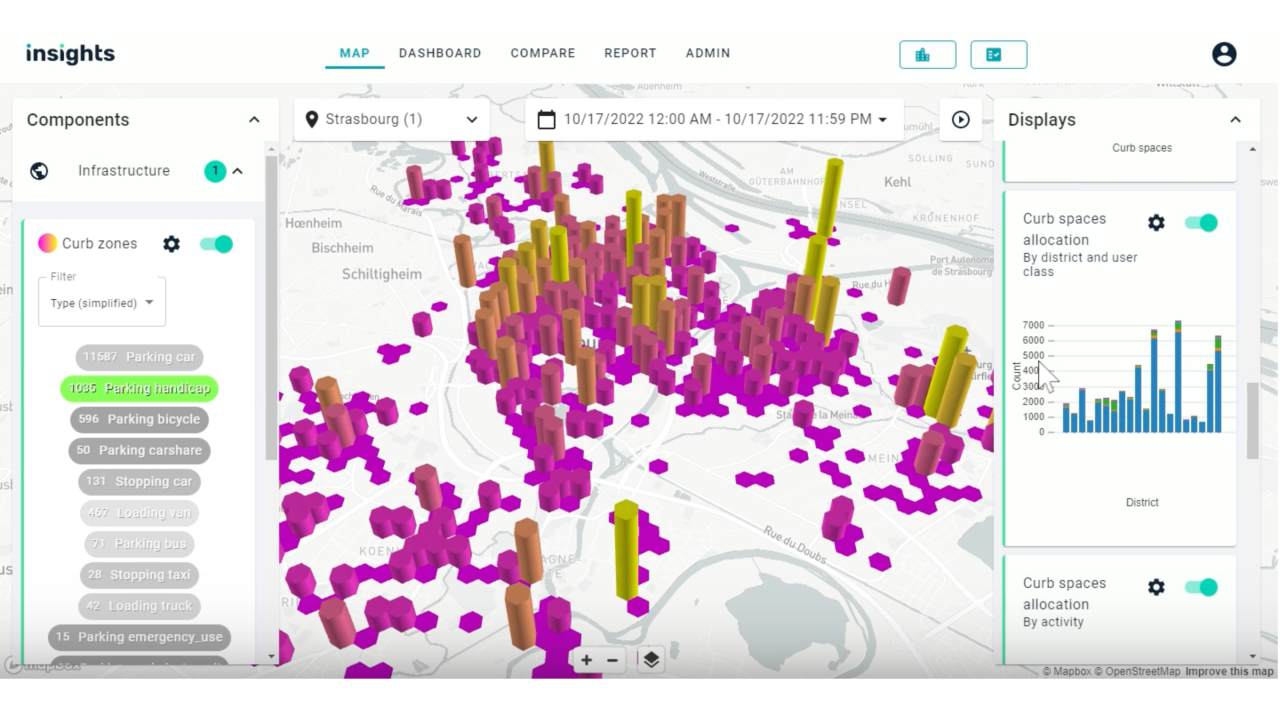
Task: Select the Loading van filter chip
Action: tap(140, 513)
